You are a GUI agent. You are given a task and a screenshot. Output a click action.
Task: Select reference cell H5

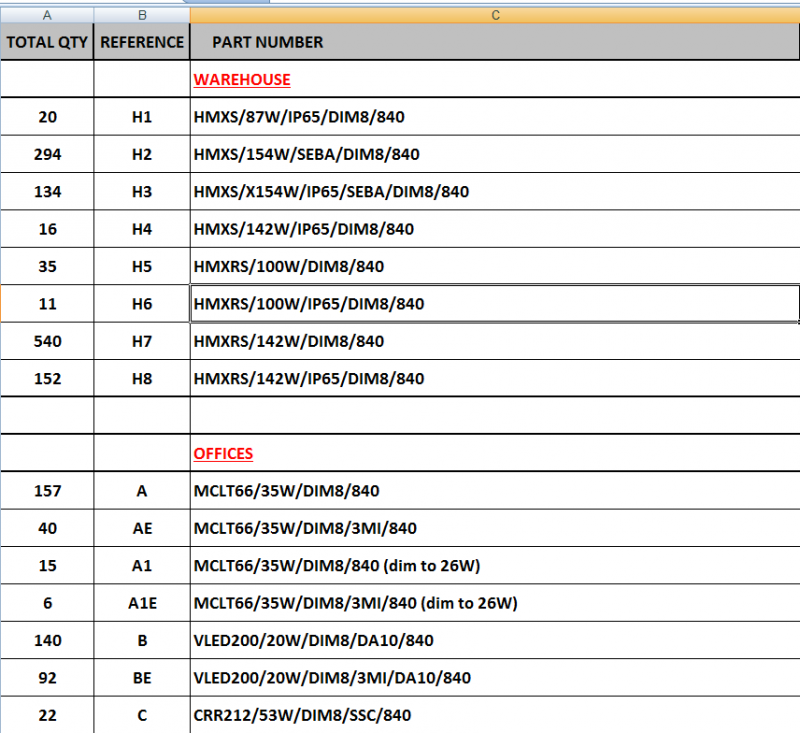click(142, 266)
